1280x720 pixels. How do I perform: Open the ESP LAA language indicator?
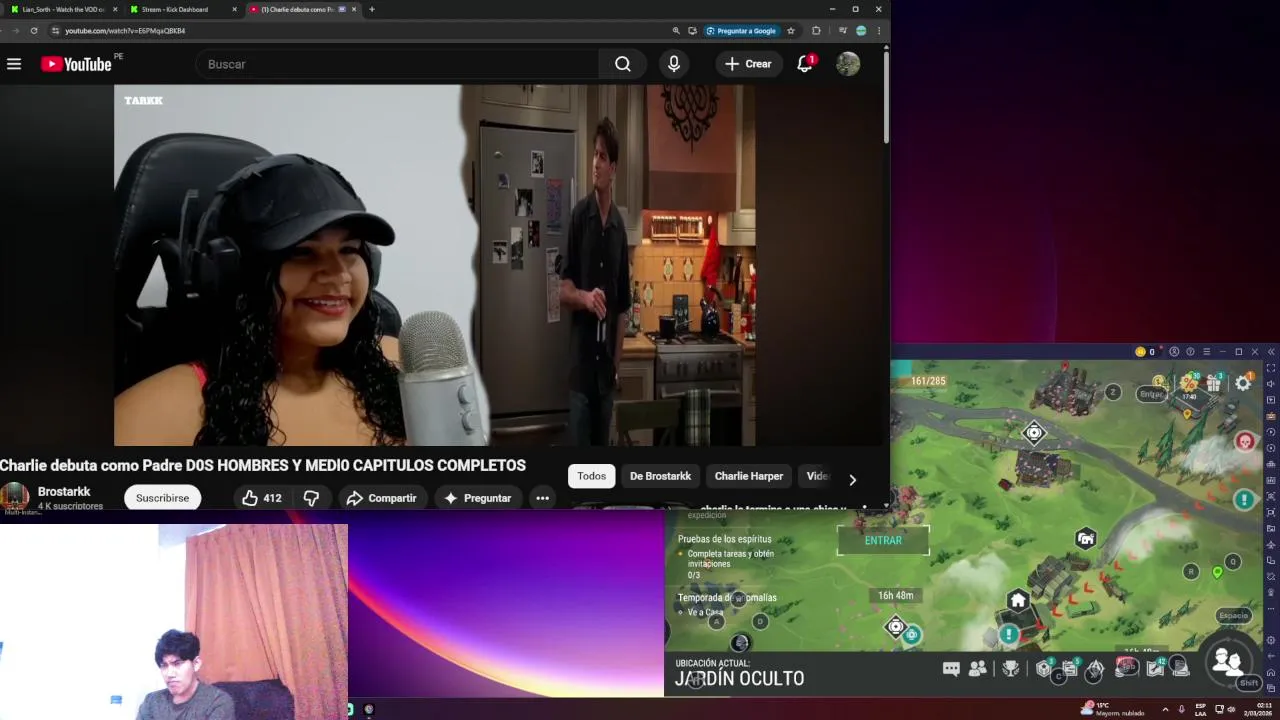coord(1200,709)
